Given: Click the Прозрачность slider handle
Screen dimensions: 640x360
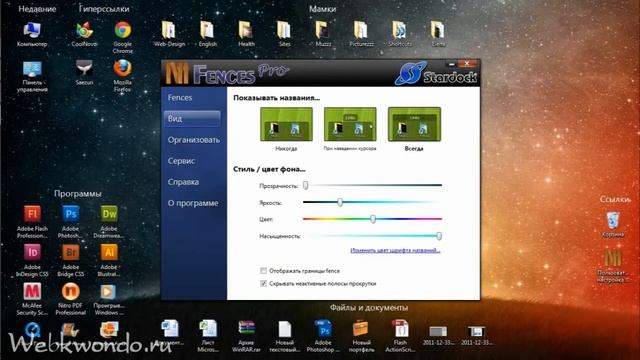Looking at the screenshot, I should tap(305, 185).
